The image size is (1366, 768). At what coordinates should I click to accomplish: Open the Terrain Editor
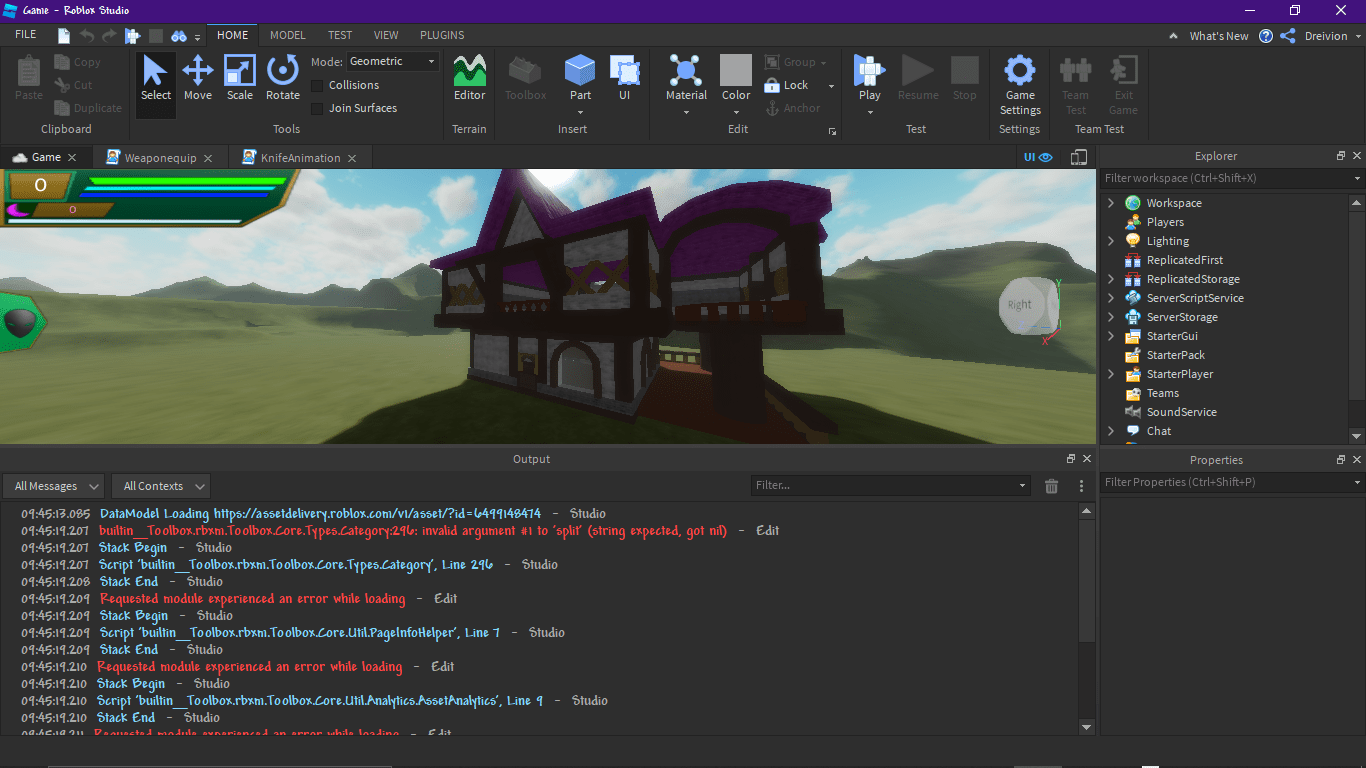click(x=468, y=80)
